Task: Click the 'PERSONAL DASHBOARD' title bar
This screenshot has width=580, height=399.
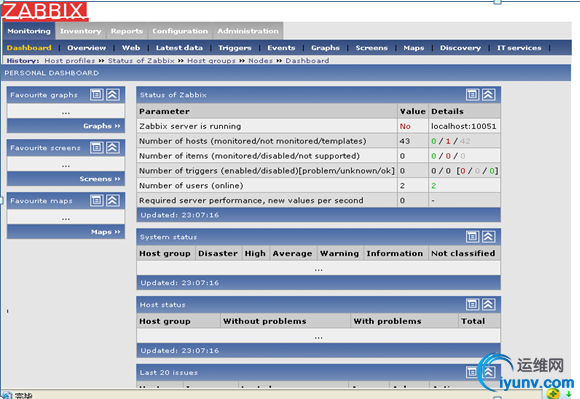Action: 286,73
